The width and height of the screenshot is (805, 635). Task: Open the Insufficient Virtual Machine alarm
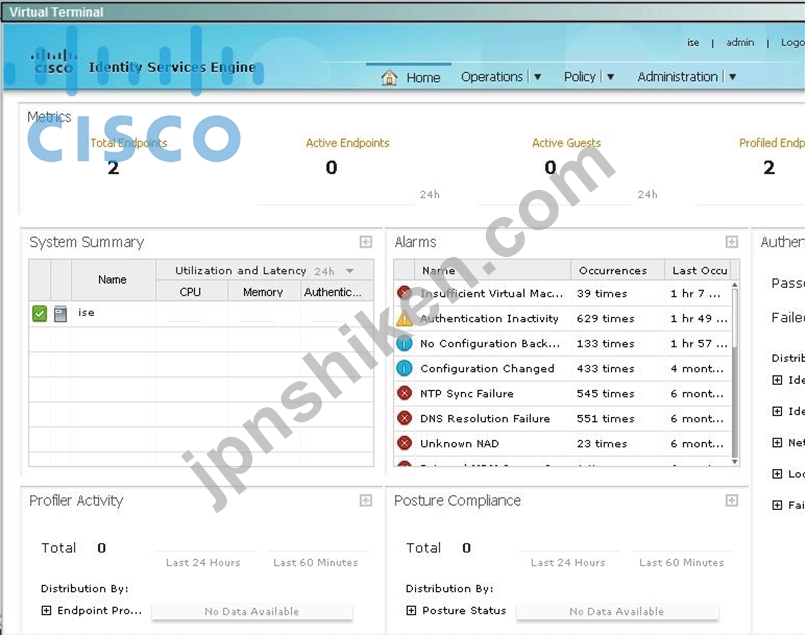(x=491, y=294)
